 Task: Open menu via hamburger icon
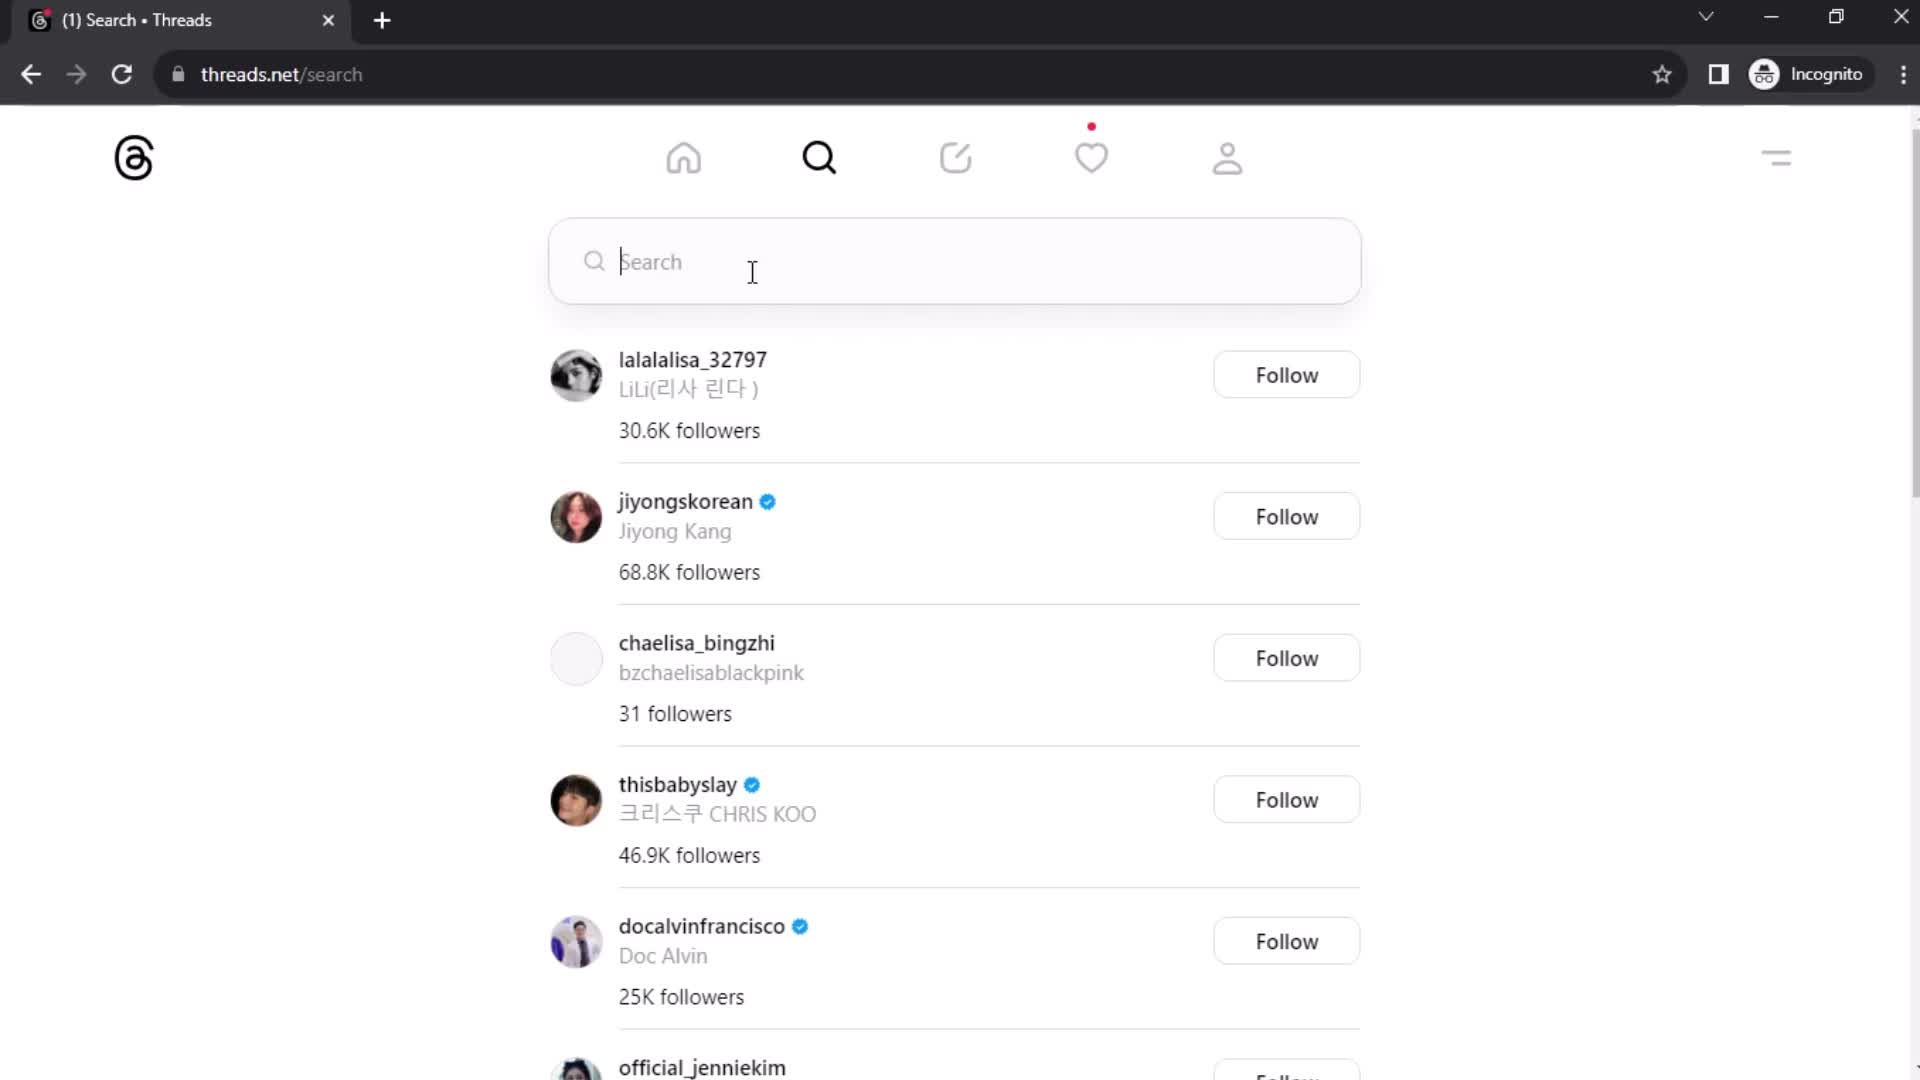click(1778, 158)
